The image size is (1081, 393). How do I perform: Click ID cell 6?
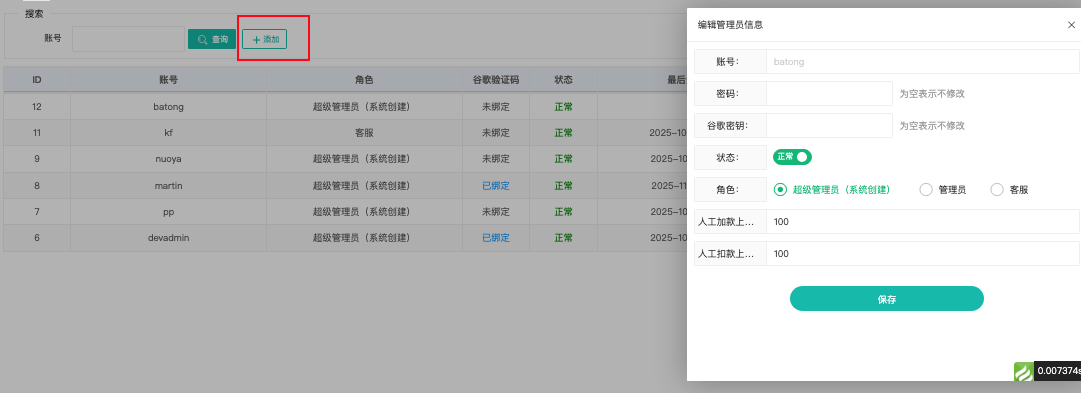(37, 238)
